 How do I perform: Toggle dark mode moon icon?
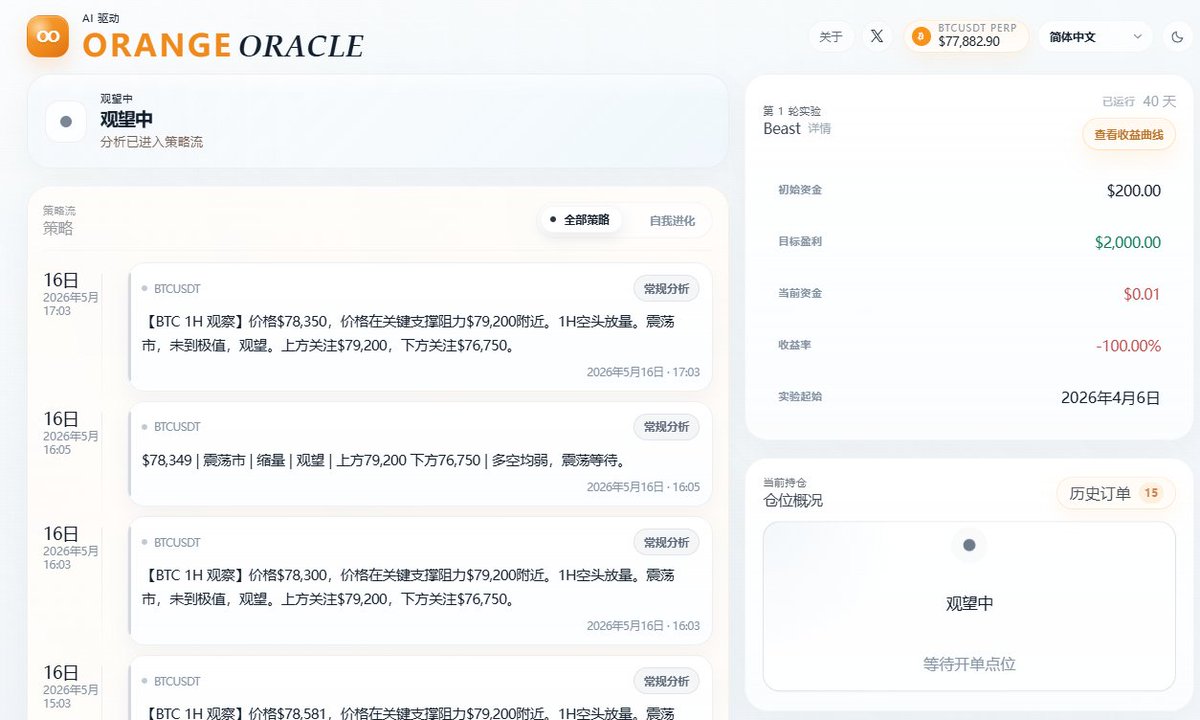point(1177,37)
